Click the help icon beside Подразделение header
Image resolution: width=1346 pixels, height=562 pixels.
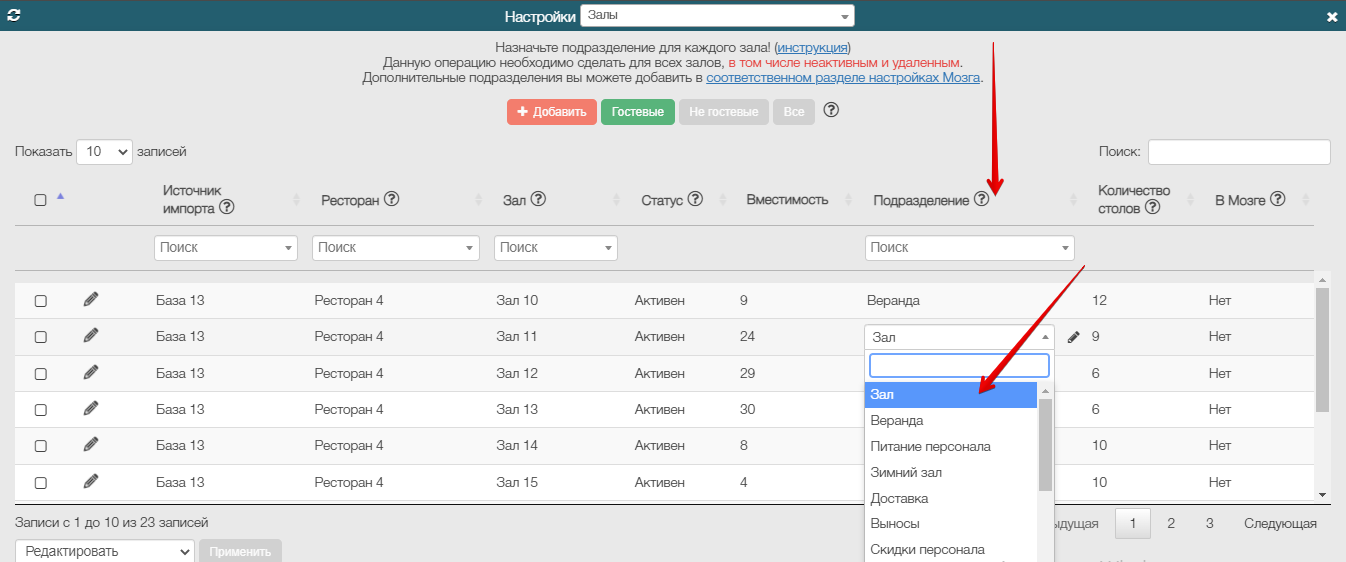tap(981, 199)
